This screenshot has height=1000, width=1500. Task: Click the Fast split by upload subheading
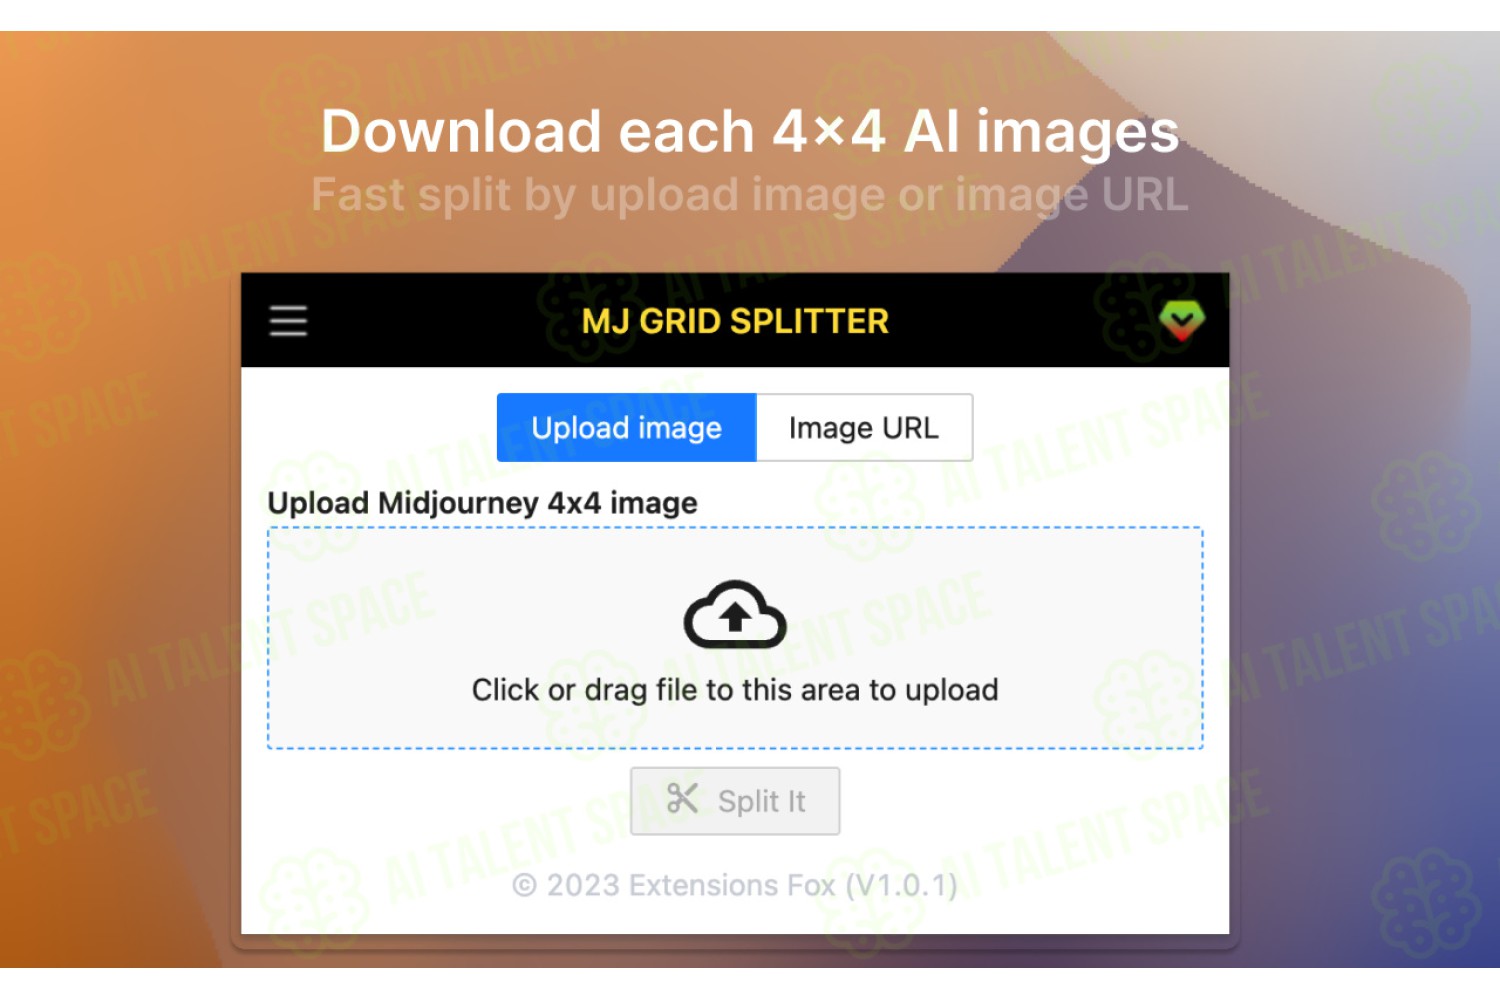point(750,195)
